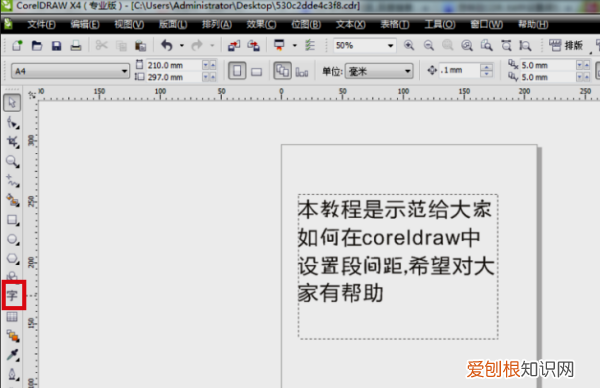
Task: Copy the selection
Action: [121, 46]
